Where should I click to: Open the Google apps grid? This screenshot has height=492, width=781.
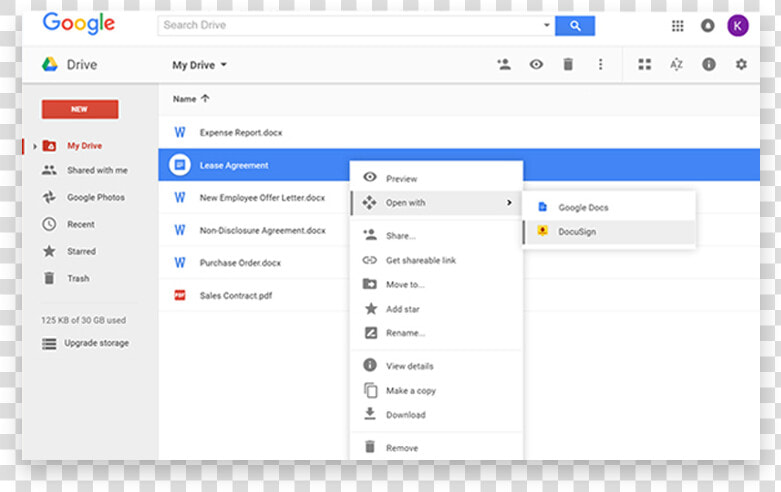pos(677,25)
